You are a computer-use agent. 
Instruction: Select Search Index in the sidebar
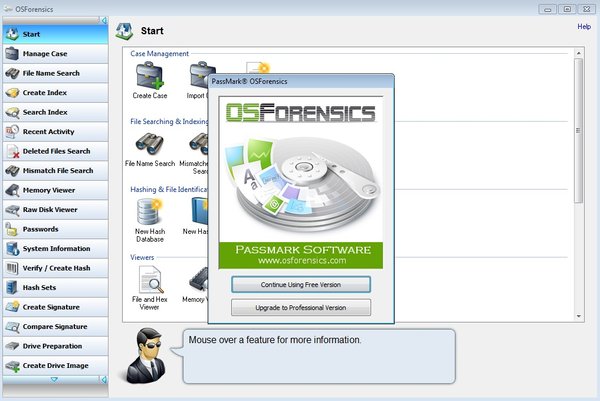55,112
